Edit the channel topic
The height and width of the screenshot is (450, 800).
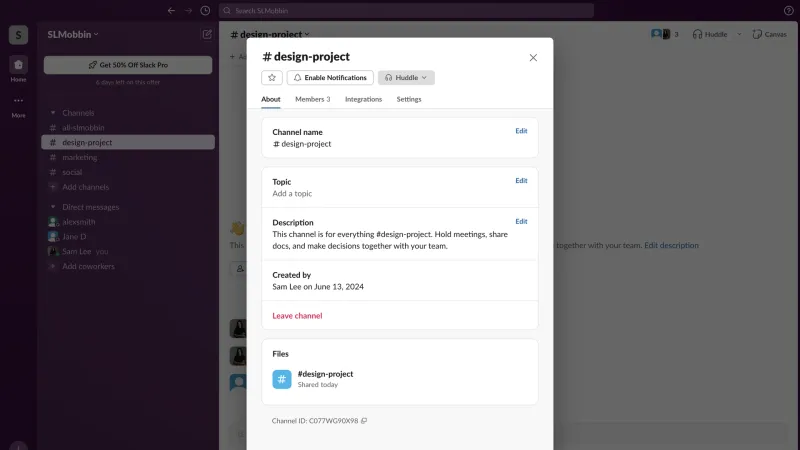pos(521,181)
